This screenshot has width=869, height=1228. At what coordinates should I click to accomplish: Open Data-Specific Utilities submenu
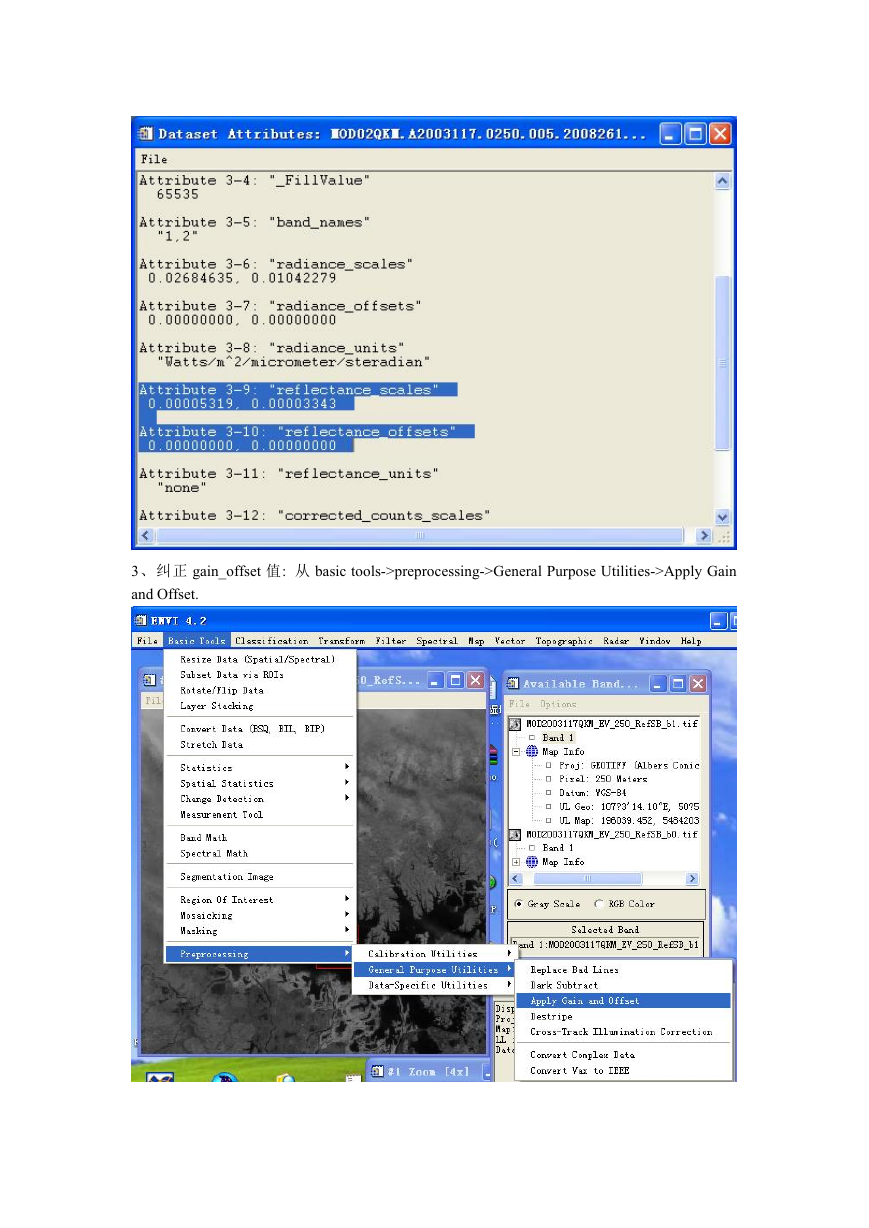(435, 985)
